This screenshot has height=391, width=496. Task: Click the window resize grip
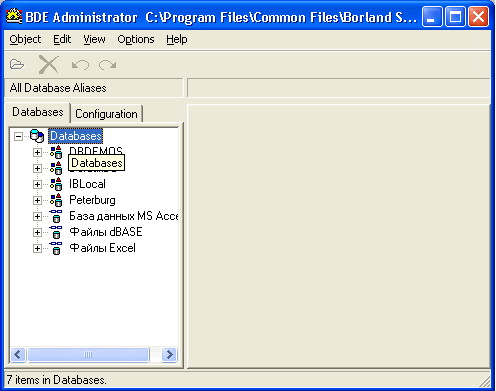(485, 382)
